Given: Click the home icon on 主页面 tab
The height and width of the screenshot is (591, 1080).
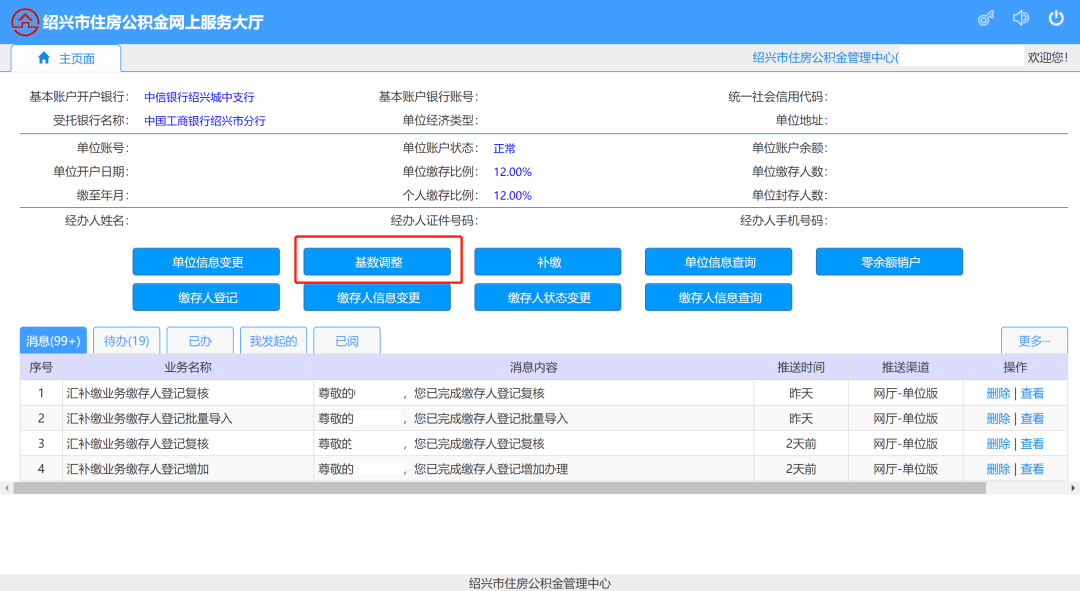Looking at the screenshot, I should click(x=43, y=58).
